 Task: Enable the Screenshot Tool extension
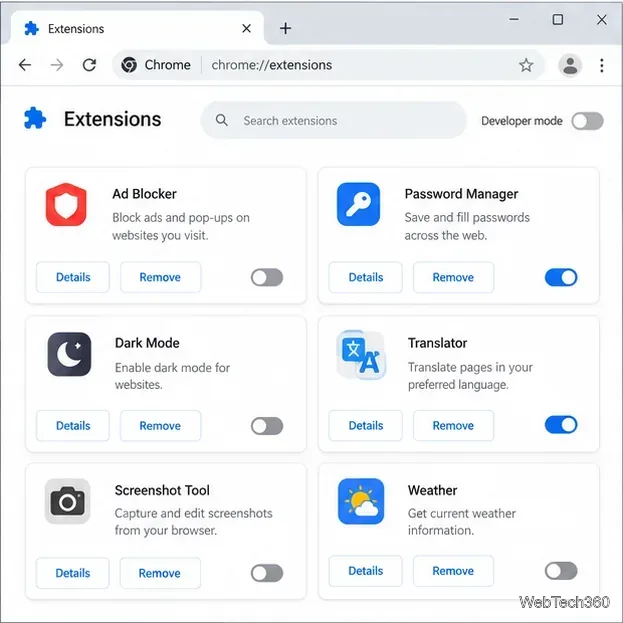click(x=267, y=573)
